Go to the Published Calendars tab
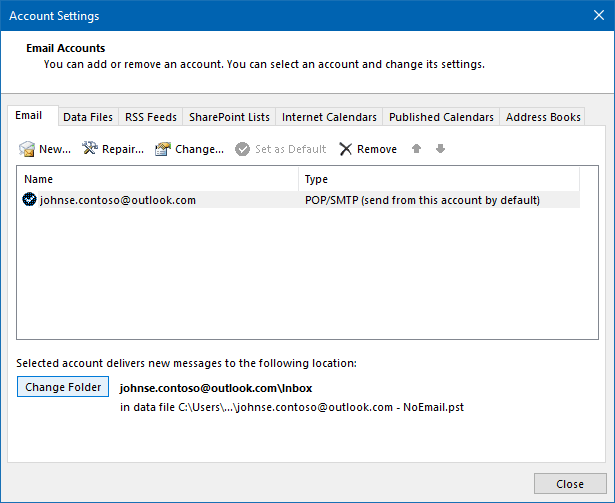This screenshot has width=615, height=503. coord(441,117)
